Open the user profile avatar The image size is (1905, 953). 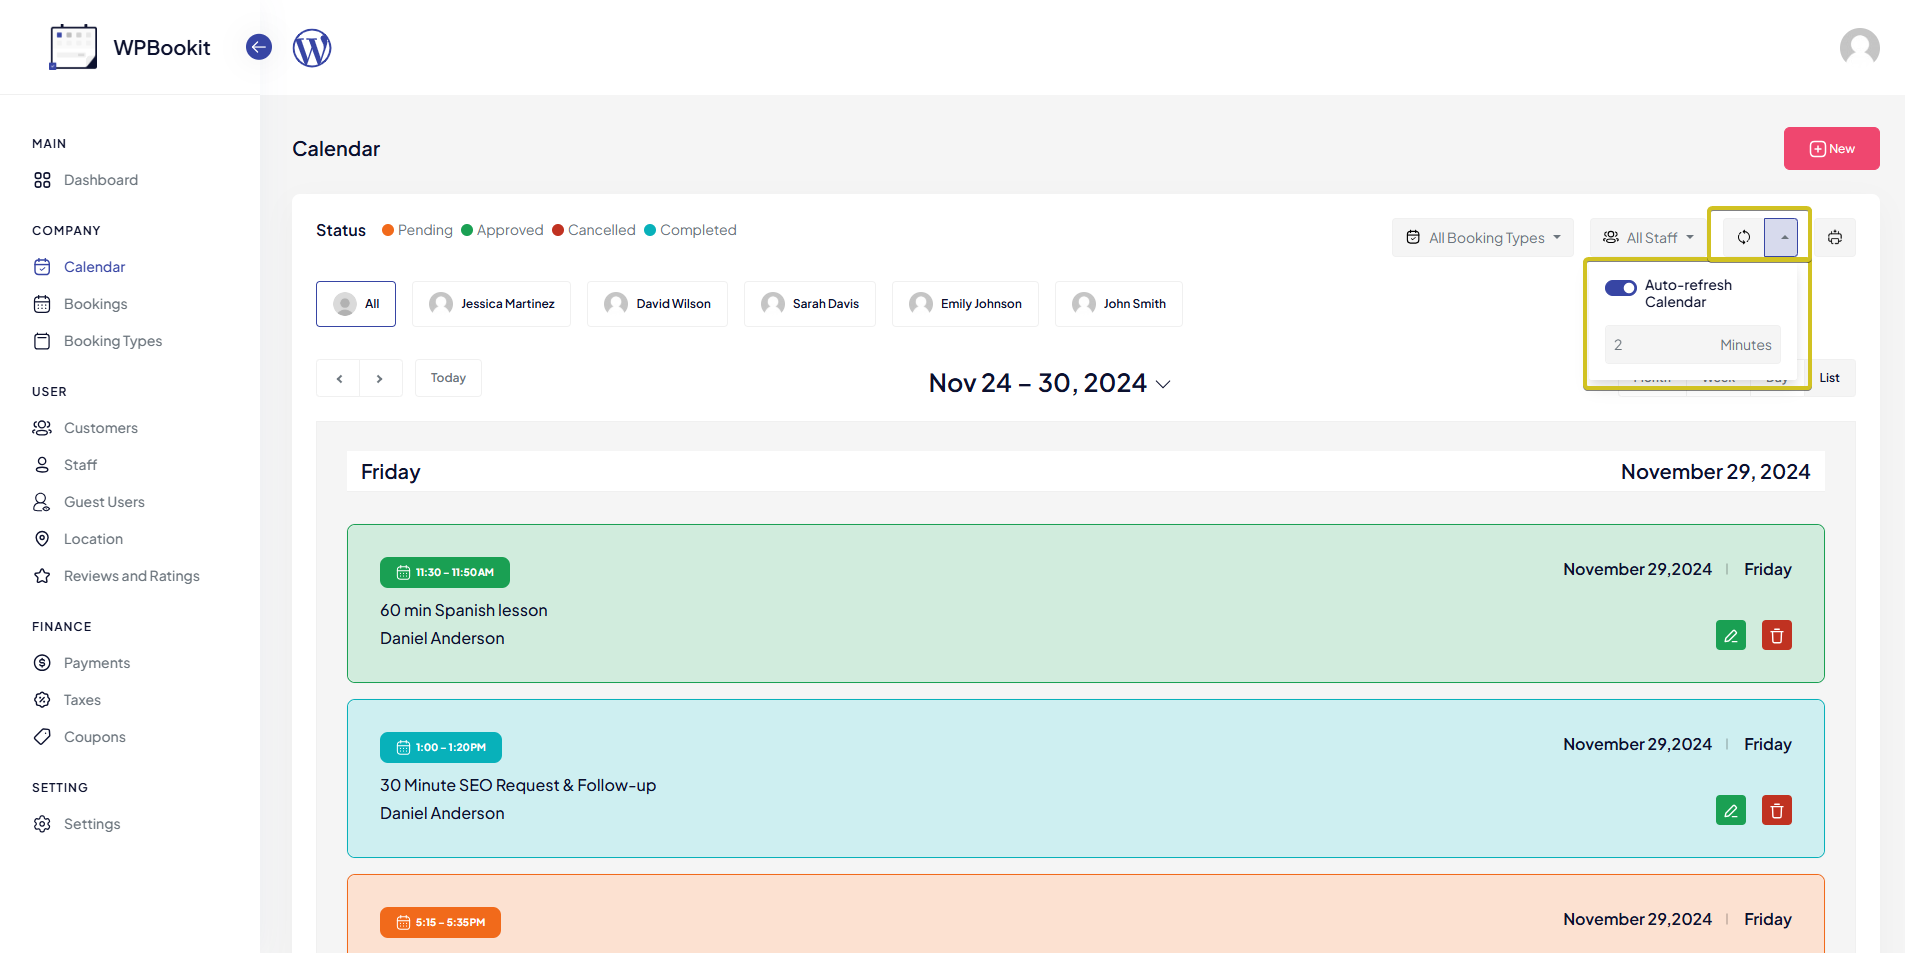(1859, 47)
